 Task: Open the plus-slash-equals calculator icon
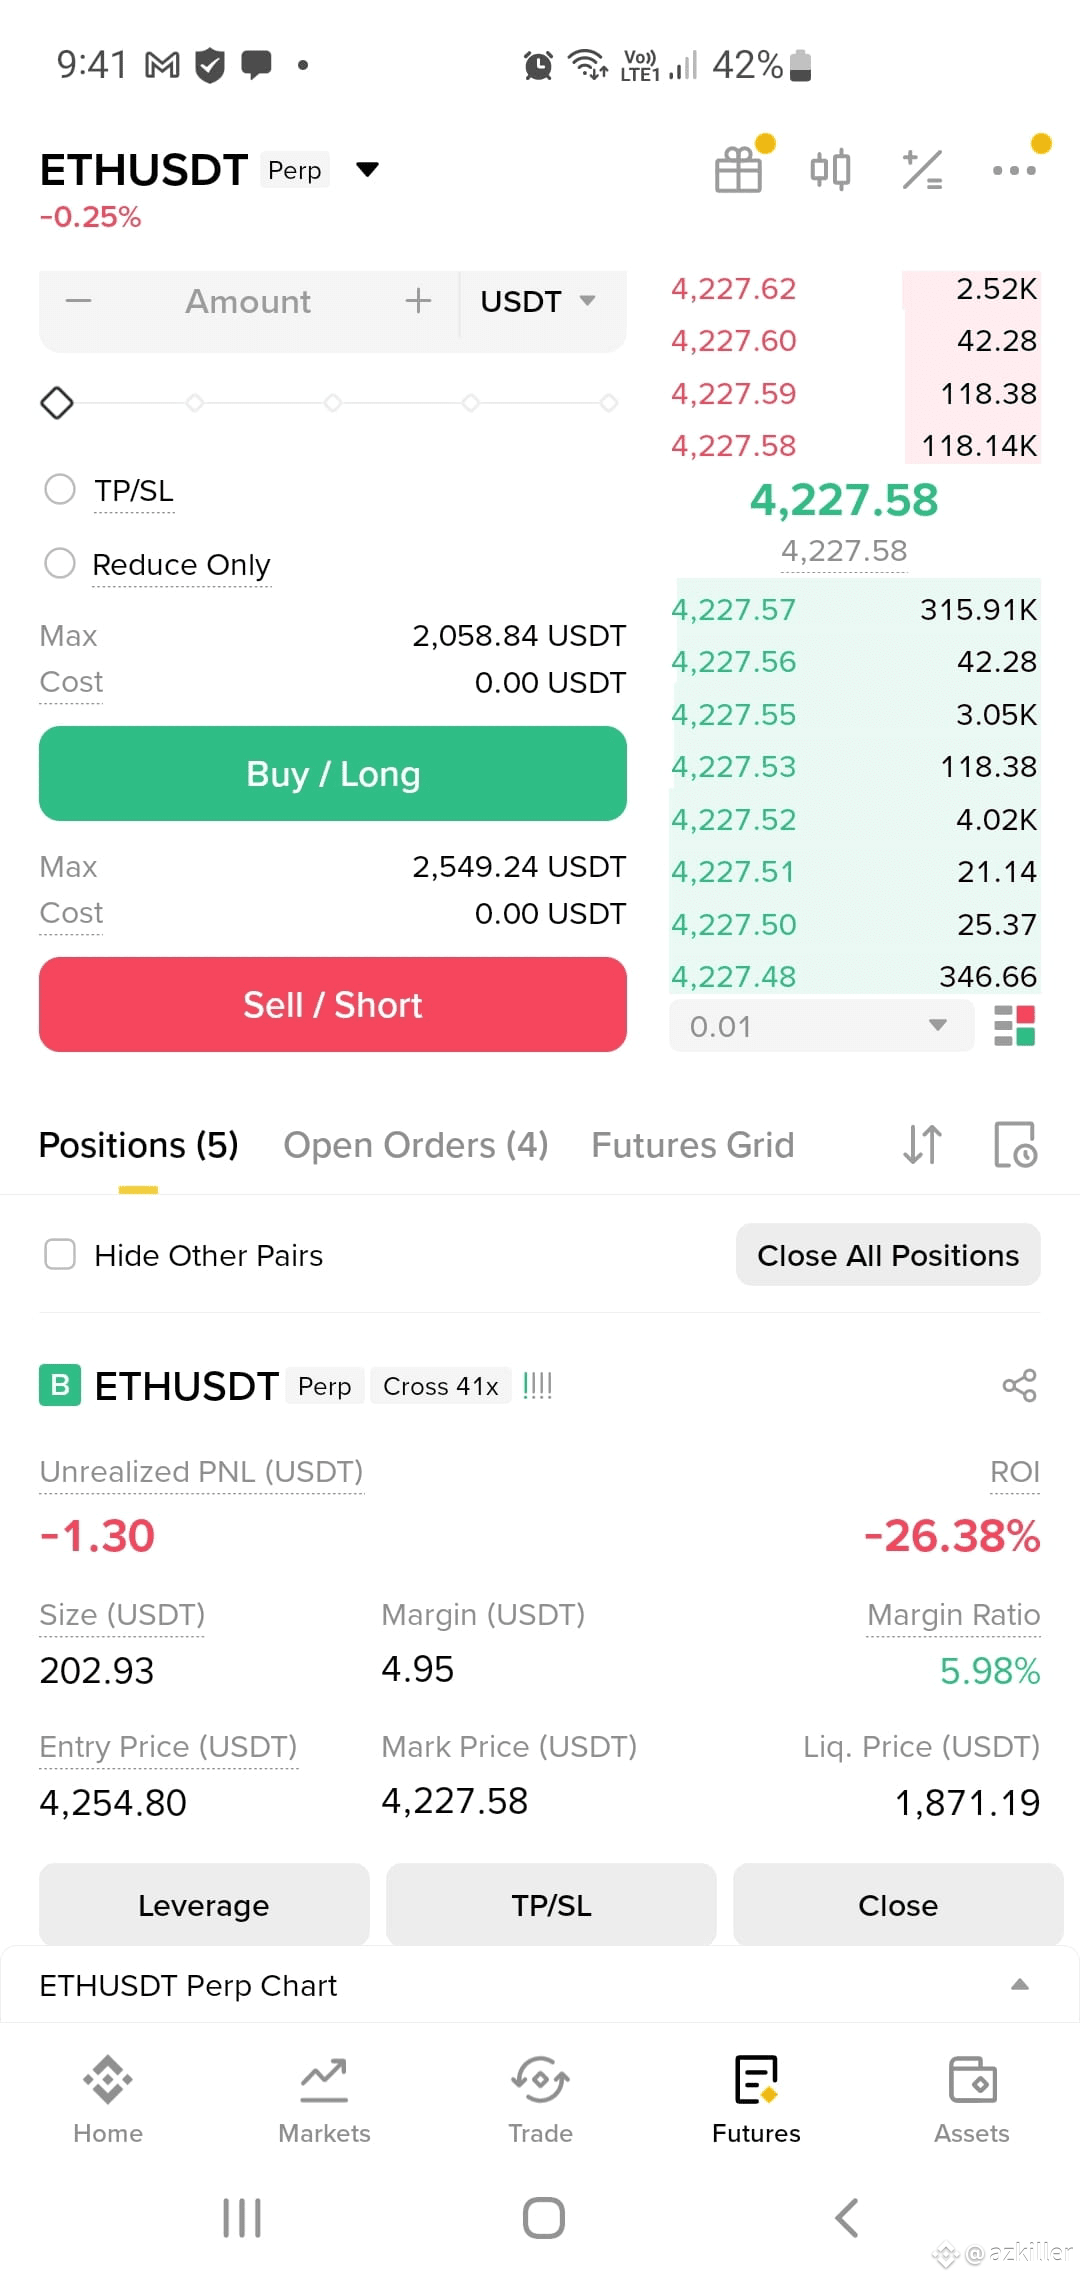point(922,170)
